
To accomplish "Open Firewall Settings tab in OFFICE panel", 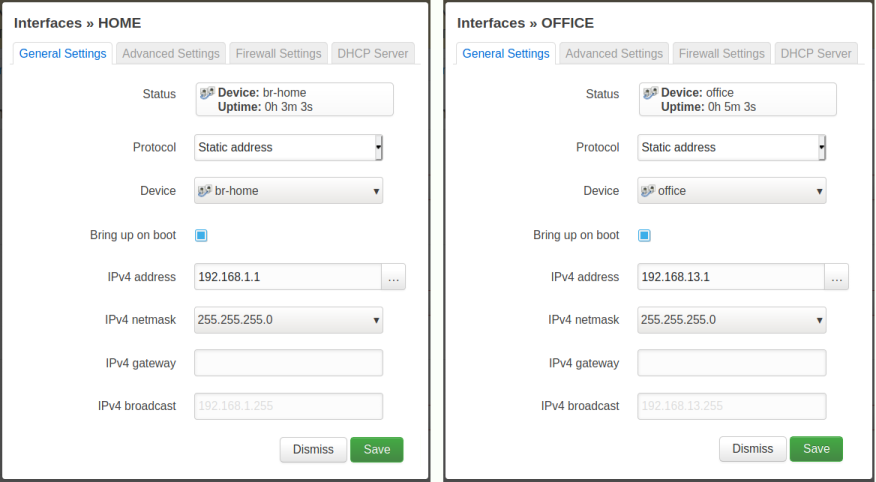I will 722,54.
